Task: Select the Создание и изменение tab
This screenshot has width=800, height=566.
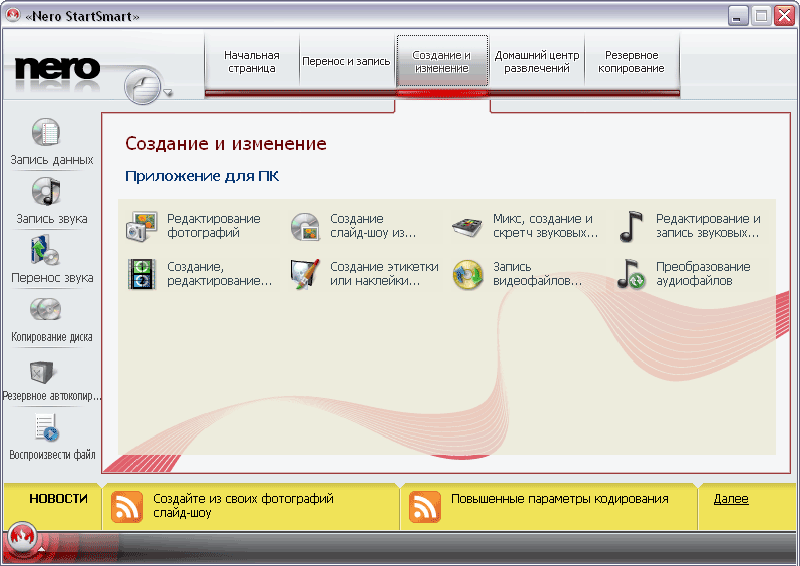Action: (x=442, y=62)
